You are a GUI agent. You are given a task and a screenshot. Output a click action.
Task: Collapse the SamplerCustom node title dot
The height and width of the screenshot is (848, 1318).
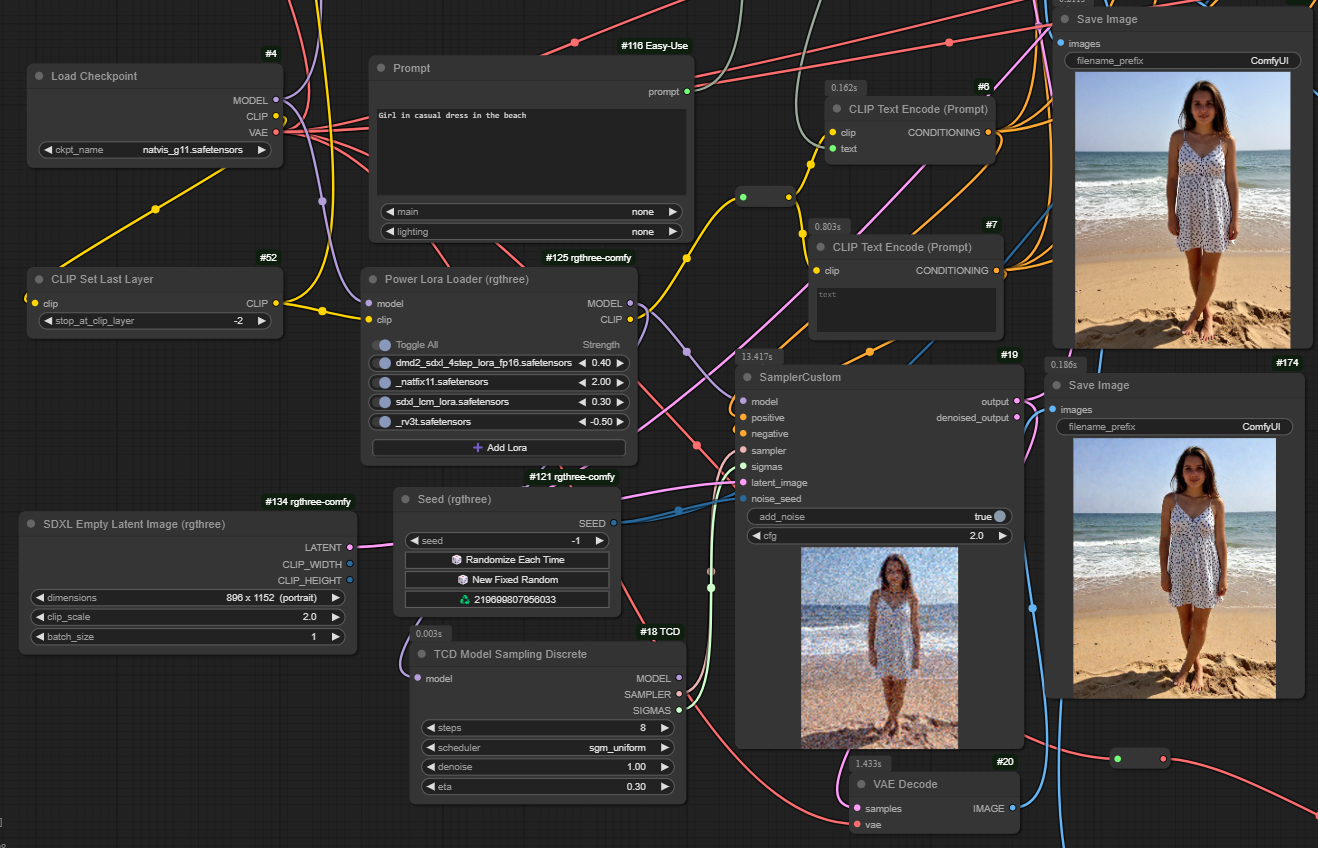748,377
